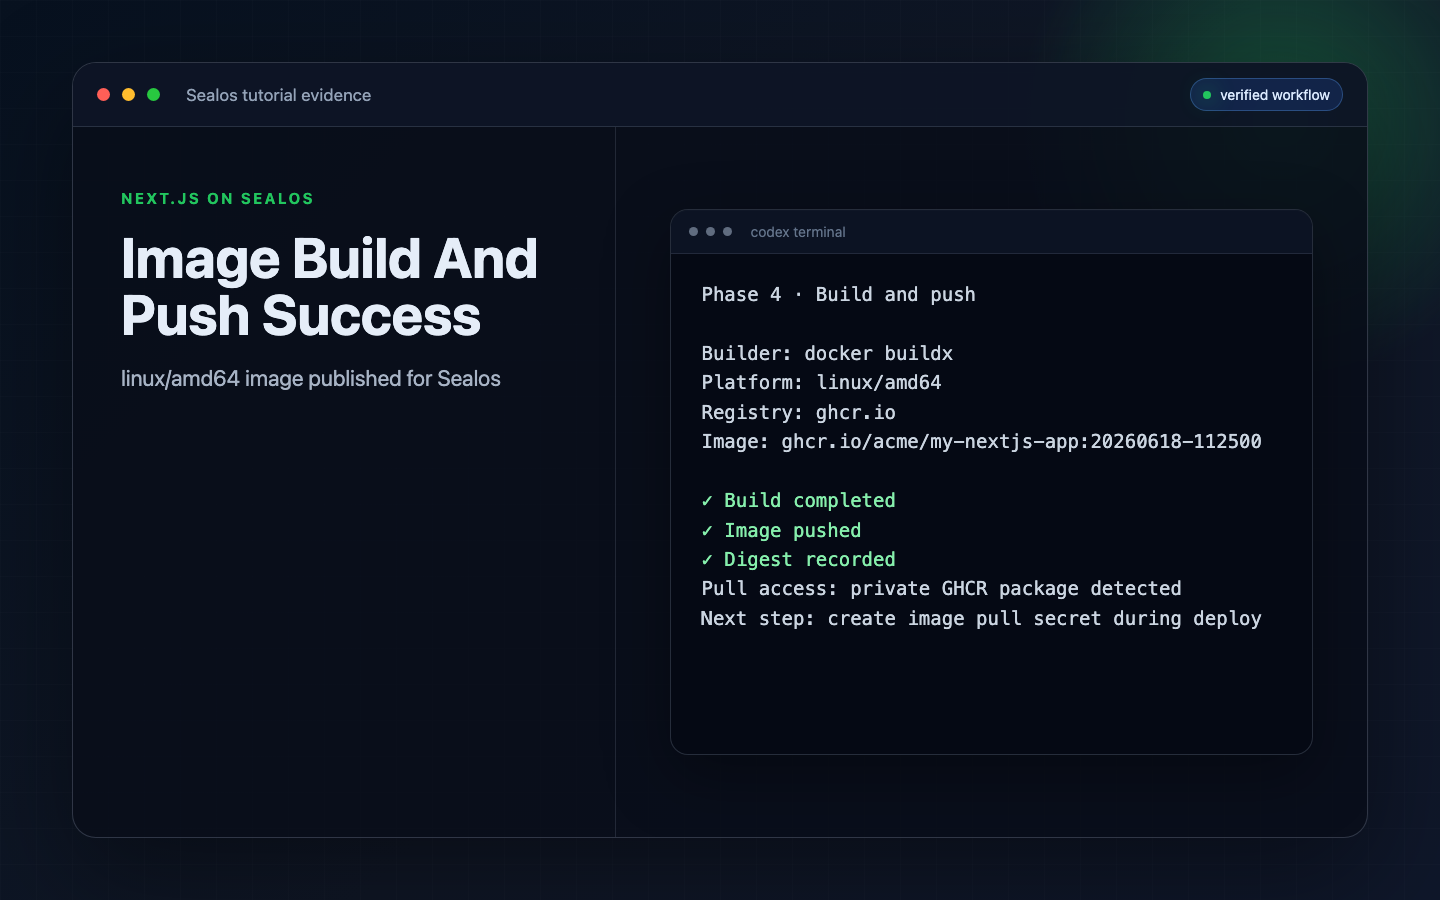
Task: Click the red close dot in title bar
Action: 103,95
